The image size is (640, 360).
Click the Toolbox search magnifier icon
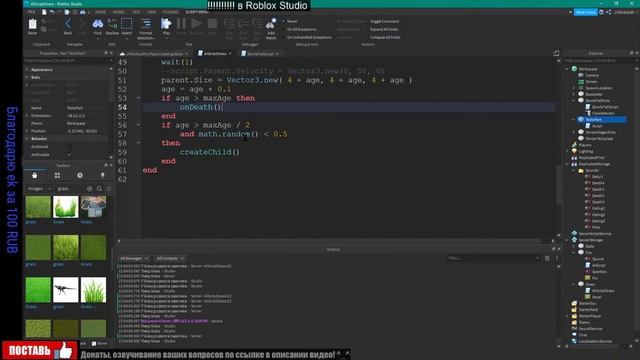click(x=99, y=189)
